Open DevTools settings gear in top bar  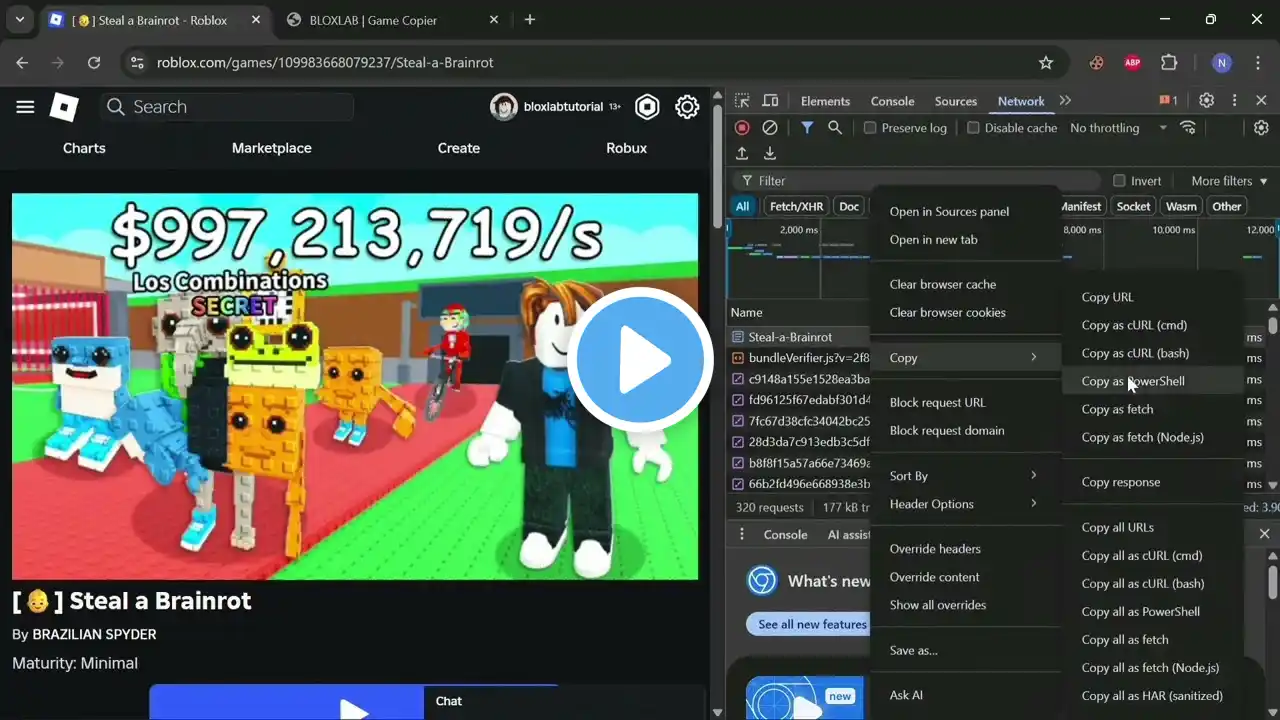pos(1207,101)
